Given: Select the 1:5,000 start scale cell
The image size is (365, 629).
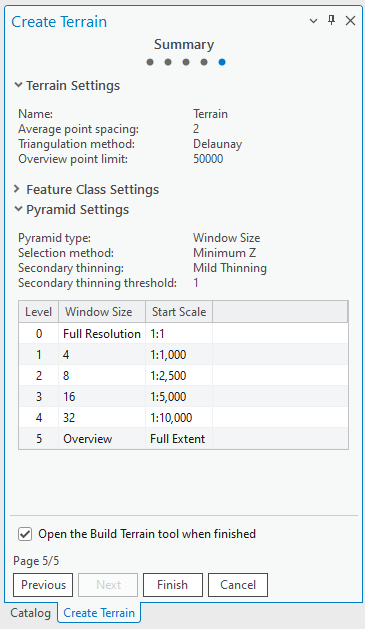Looking at the screenshot, I should pos(179,397).
